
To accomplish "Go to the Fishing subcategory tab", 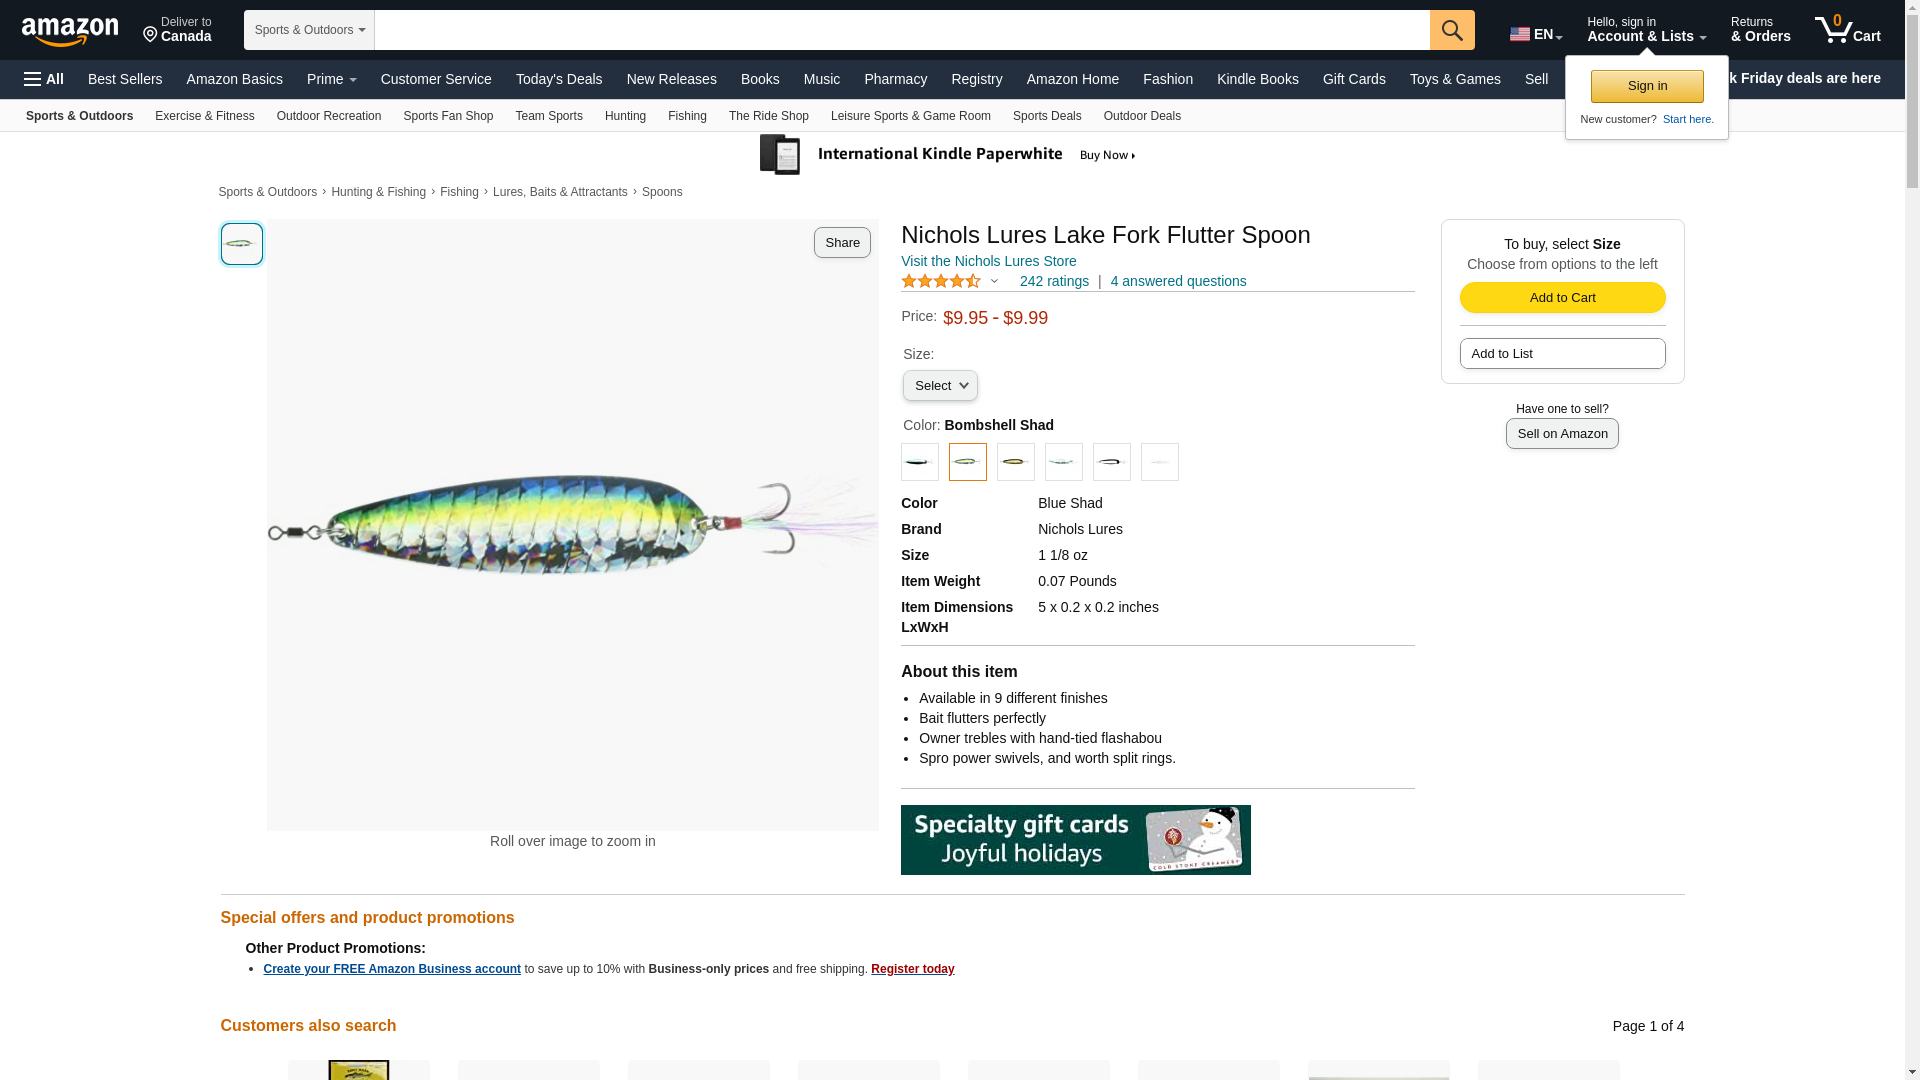I will point(687,116).
